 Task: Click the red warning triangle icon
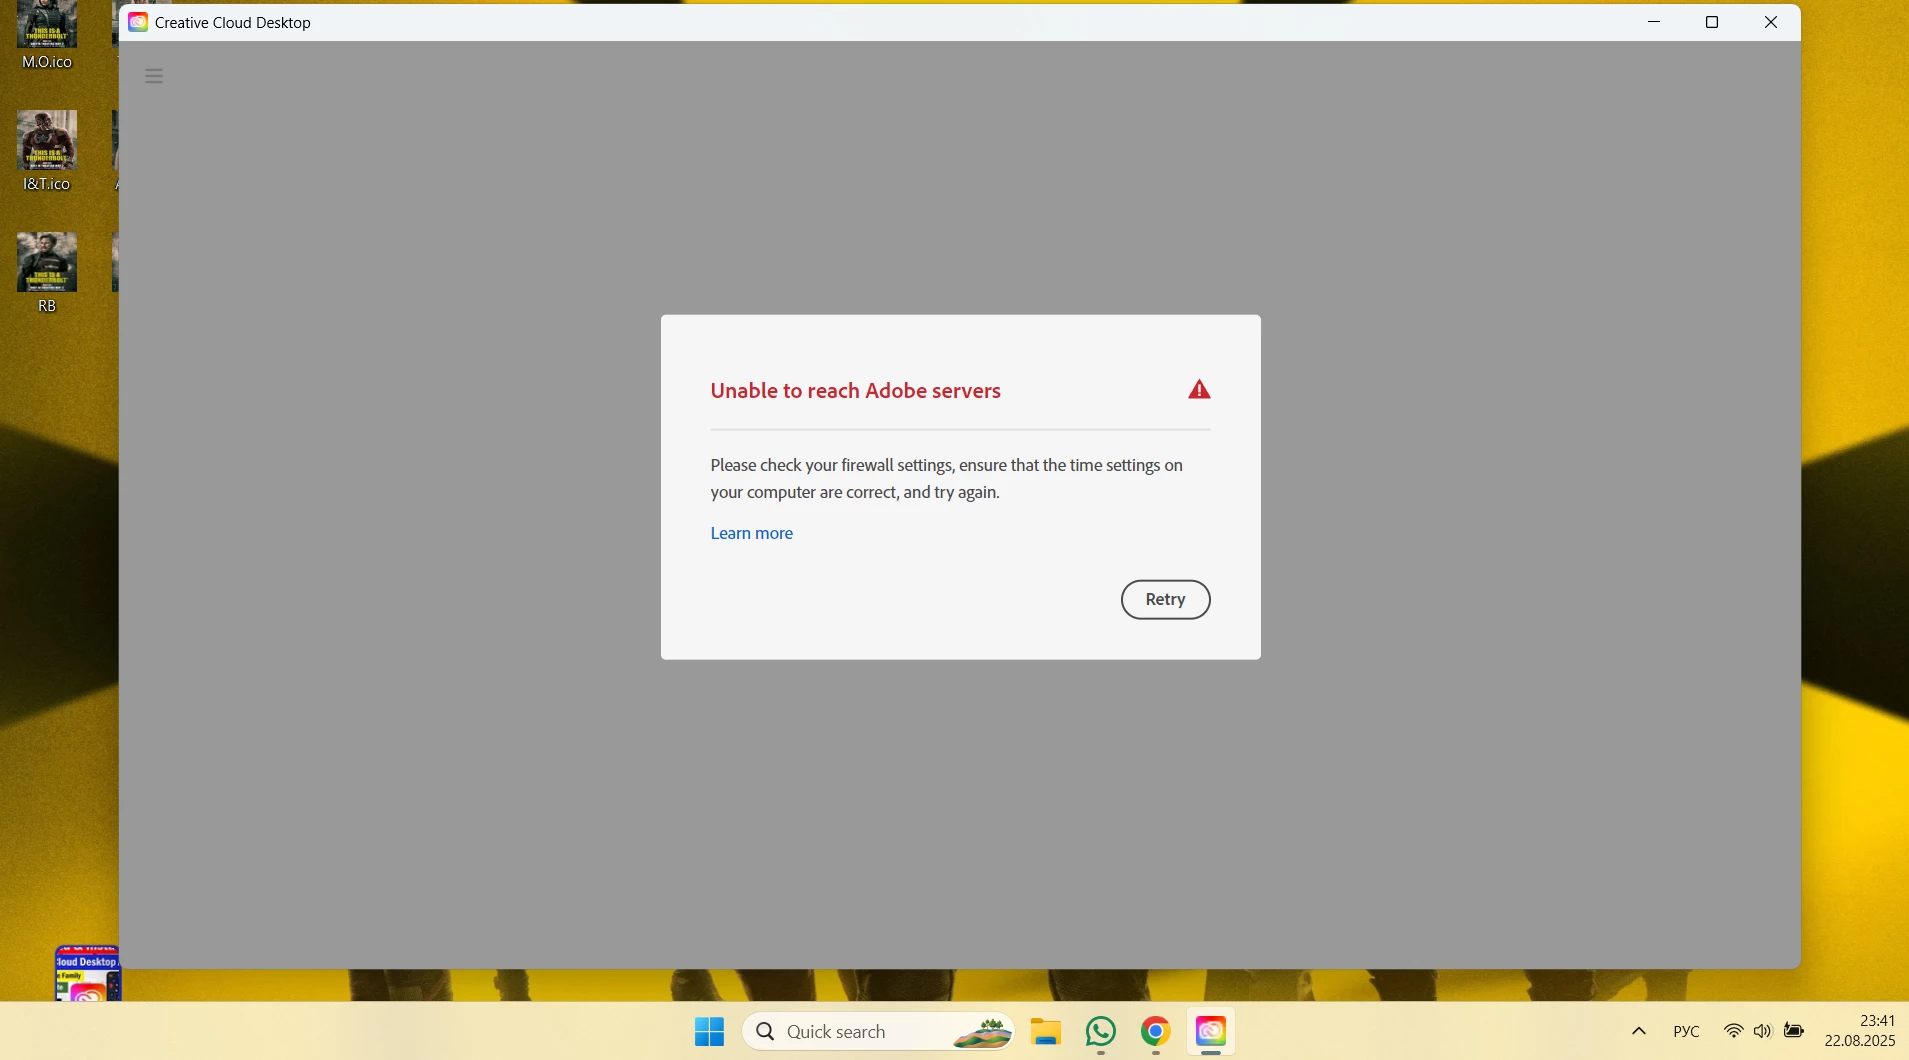(1199, 390)
